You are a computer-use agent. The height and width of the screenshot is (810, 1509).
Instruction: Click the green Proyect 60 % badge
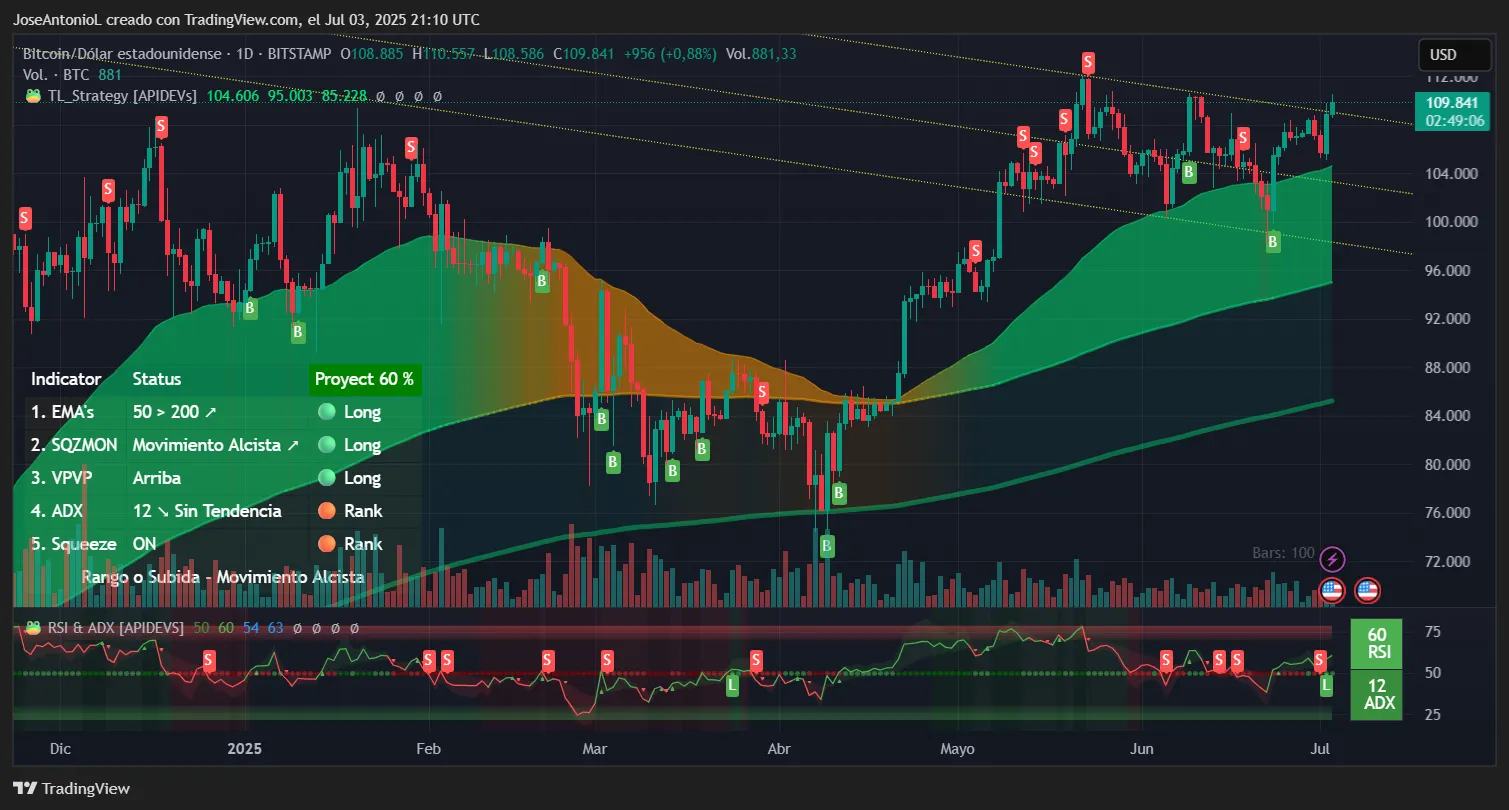[364, 379]
